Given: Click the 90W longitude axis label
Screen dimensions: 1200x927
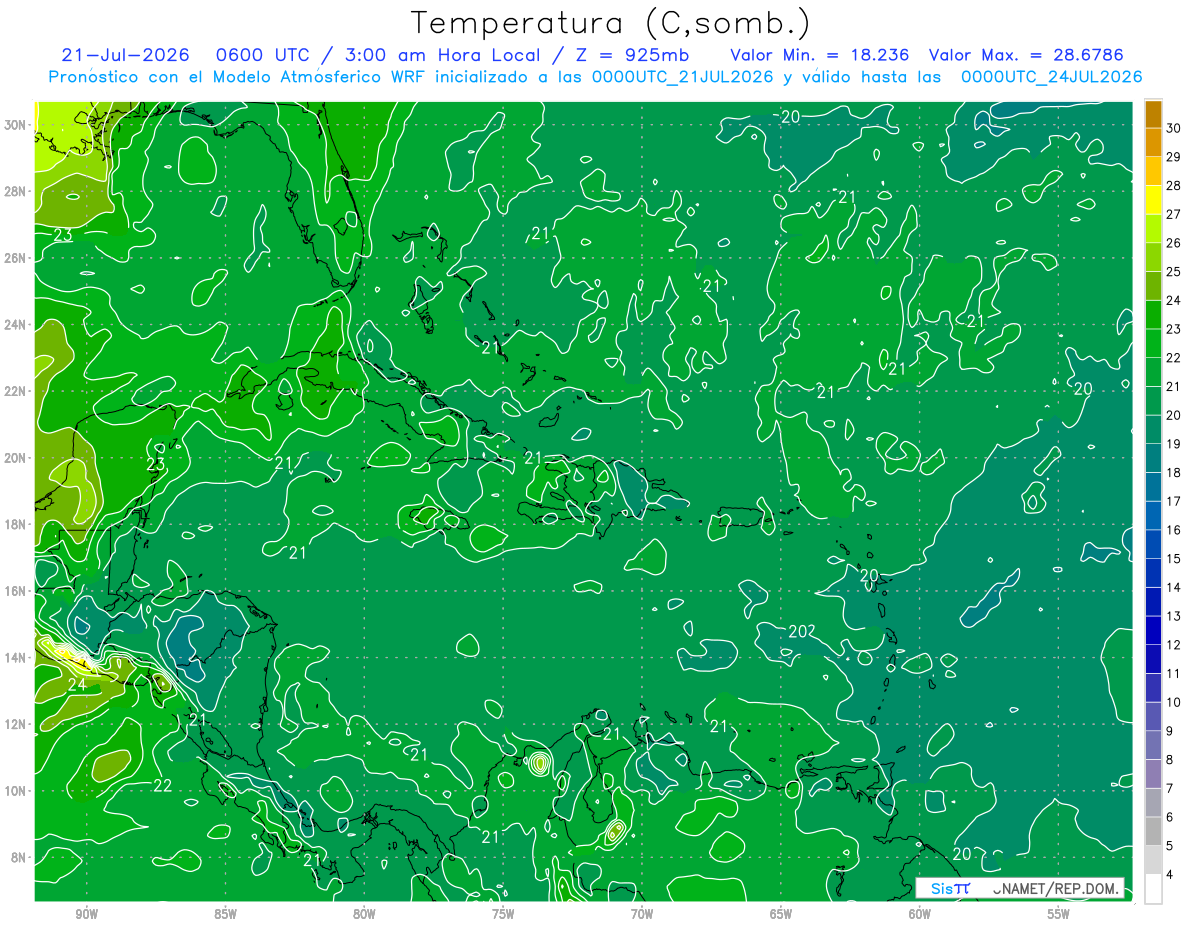Looking at the screenshot, I should pos(86,914).
